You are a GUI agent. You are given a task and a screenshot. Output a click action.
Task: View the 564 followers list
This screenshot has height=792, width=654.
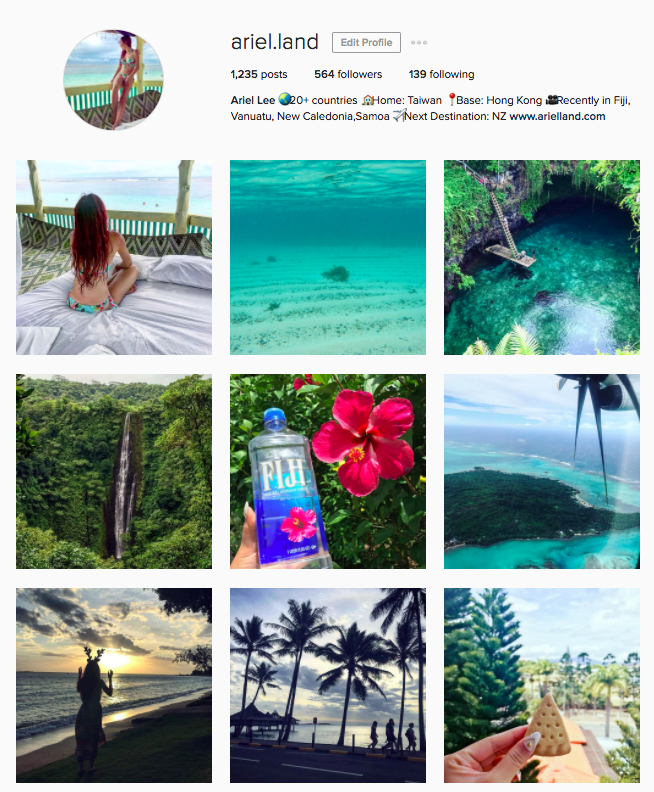(348, 74)
